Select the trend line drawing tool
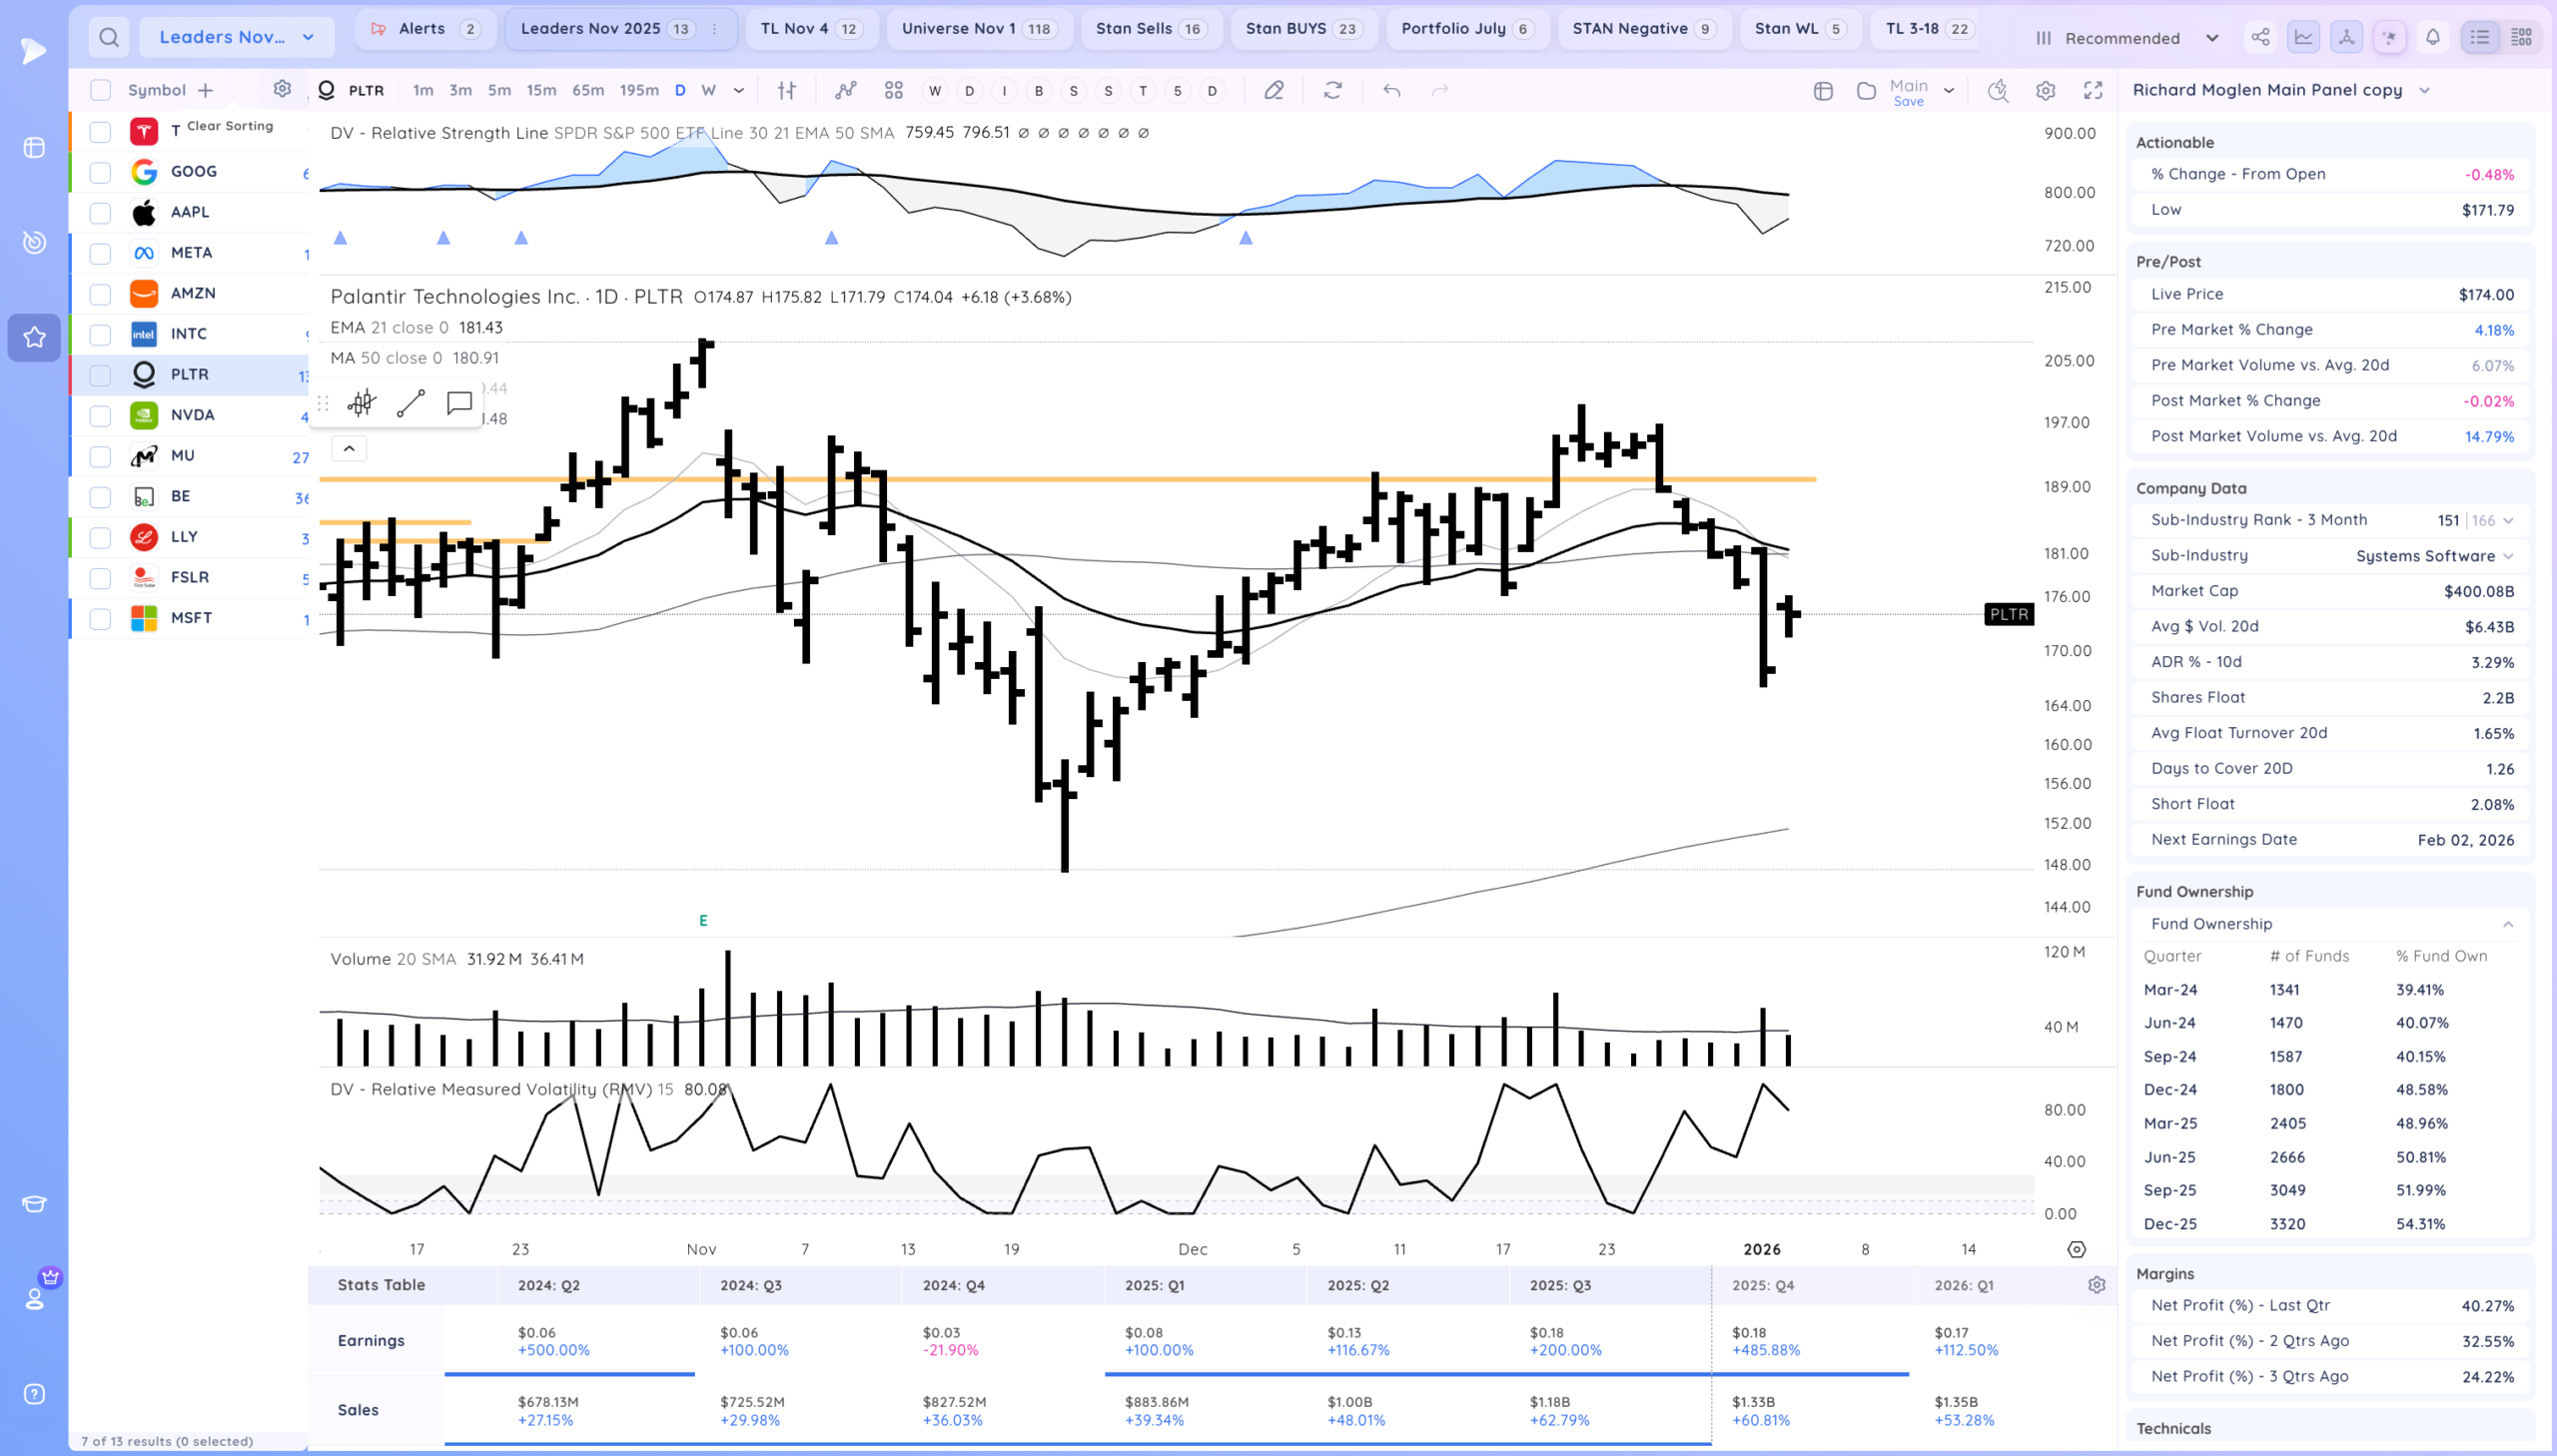This screenshot has width=2557, height=1456. 410,403
